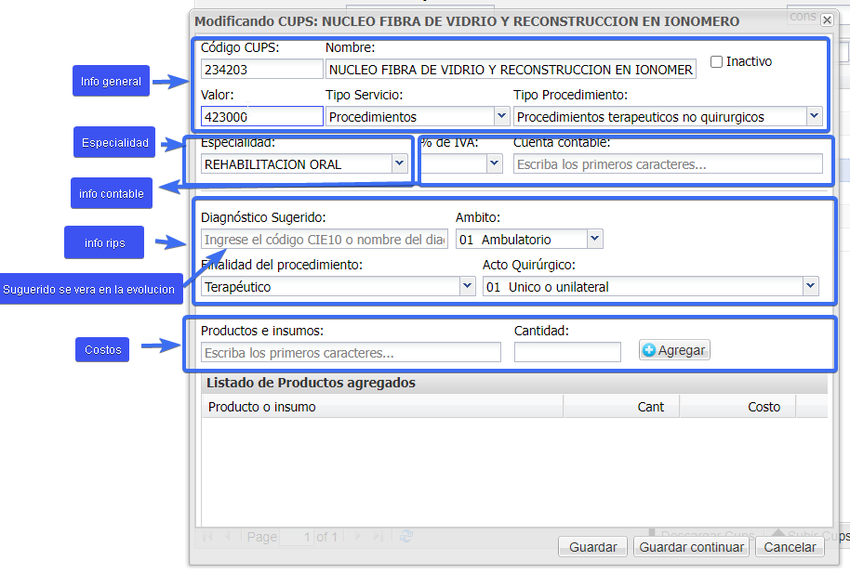850x587 pixels.
Task: Click the Cuenta contable field
Action: coord(668,164)
